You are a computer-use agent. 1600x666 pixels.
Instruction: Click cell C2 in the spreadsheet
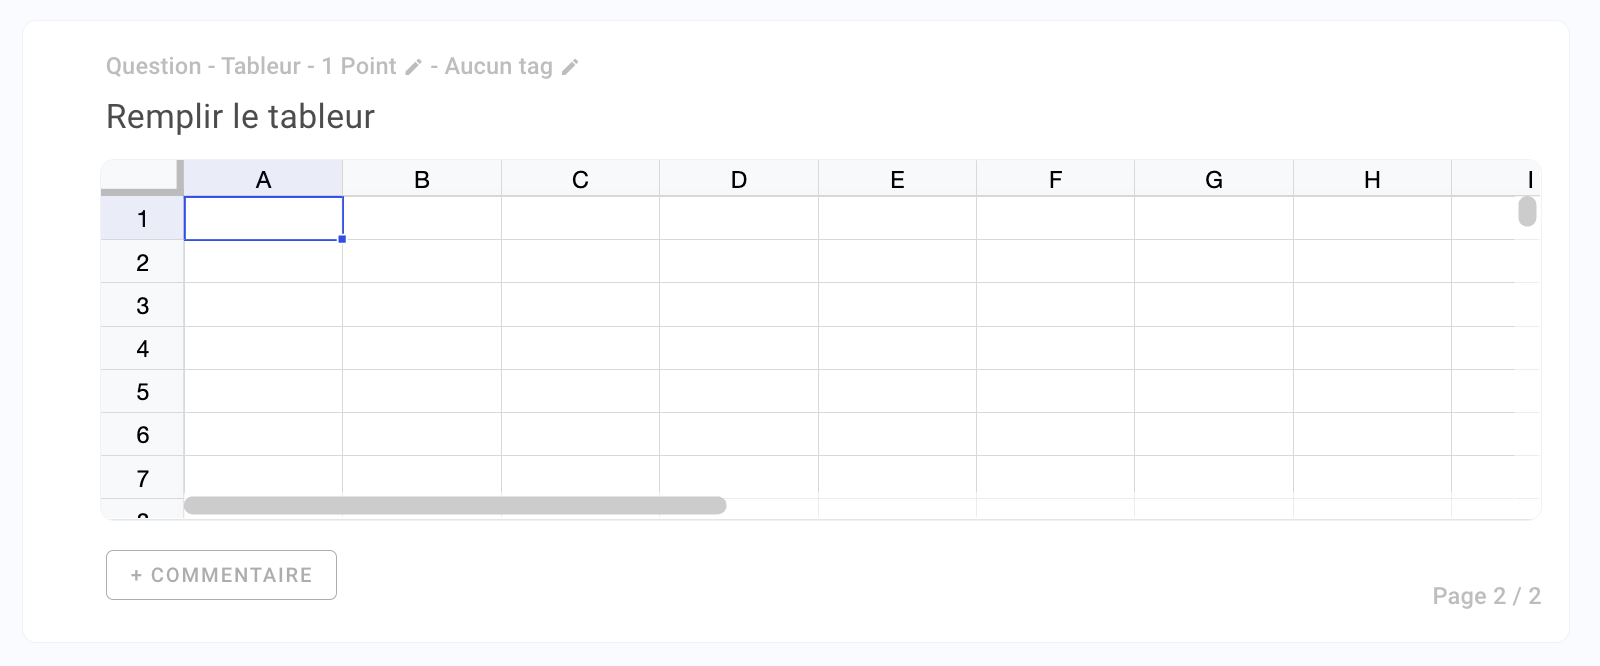pyautogui.click(x=580, y=262)
